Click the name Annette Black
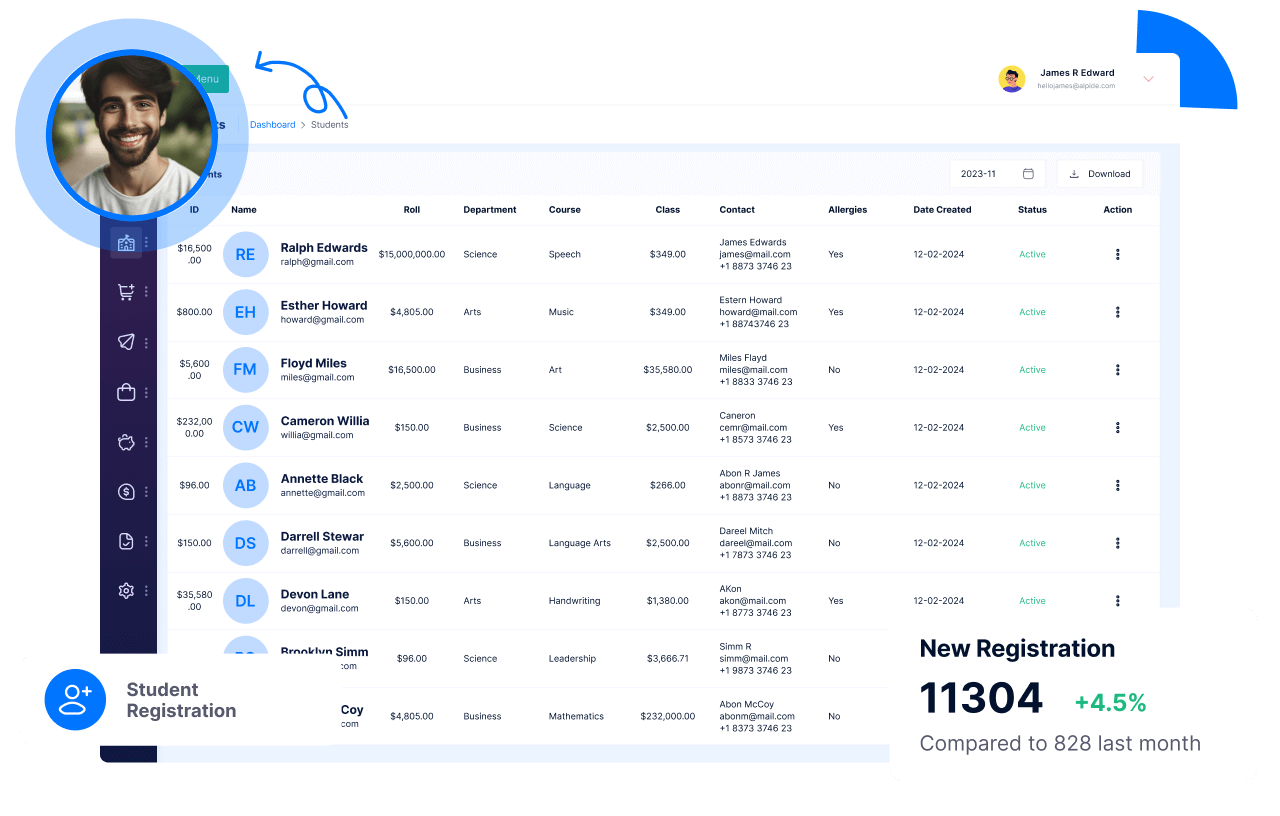The height and width of the screenshot is (816, 1280). tap(322, 479)
